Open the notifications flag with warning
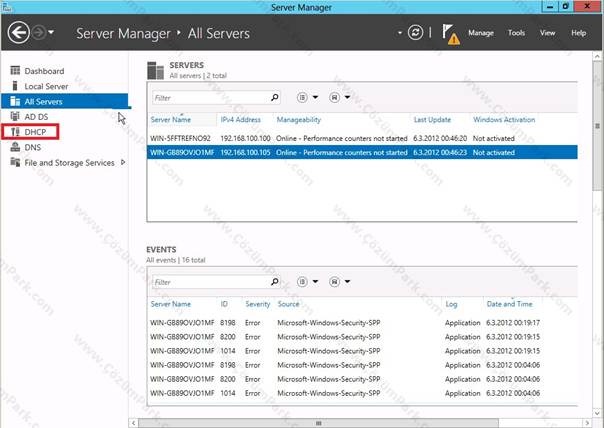 [x=450, y=34]
